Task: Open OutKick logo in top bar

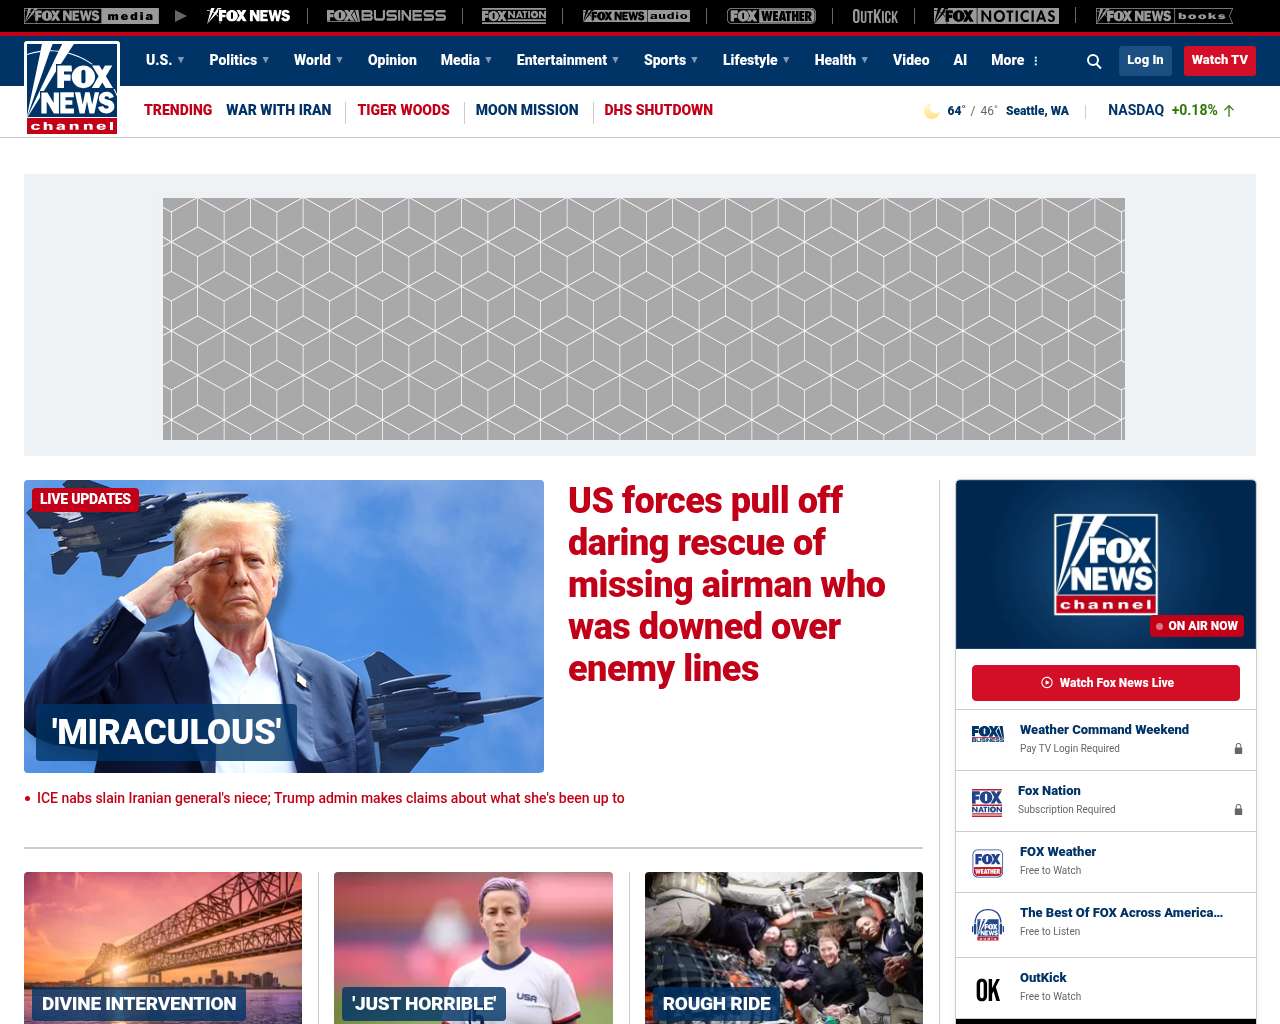Action: pyautogui.click(x=875, y=16)
